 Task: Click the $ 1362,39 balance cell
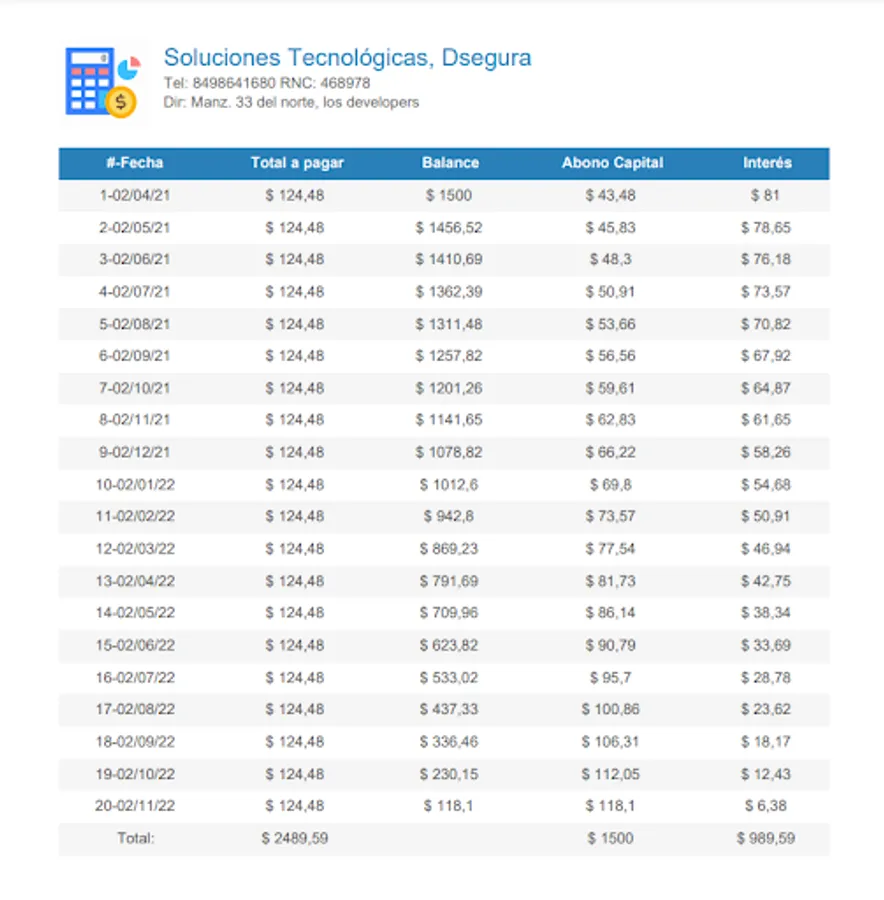449,292
